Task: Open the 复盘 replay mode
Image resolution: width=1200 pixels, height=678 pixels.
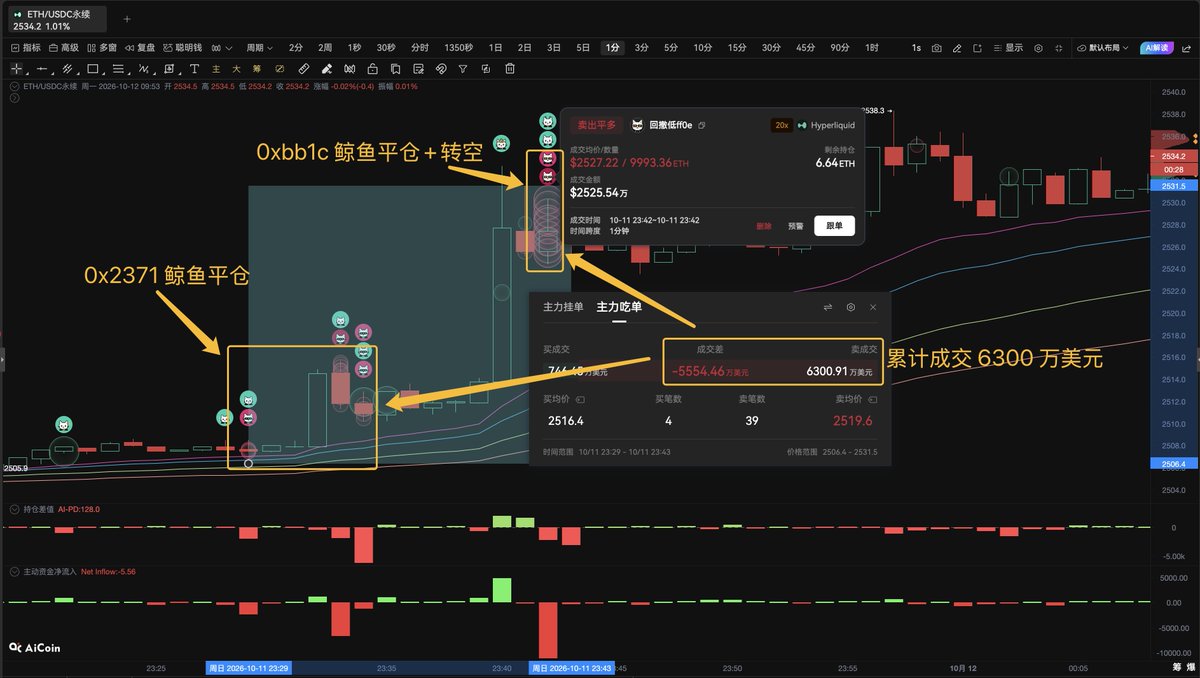Action: click(x=140, y=48)
